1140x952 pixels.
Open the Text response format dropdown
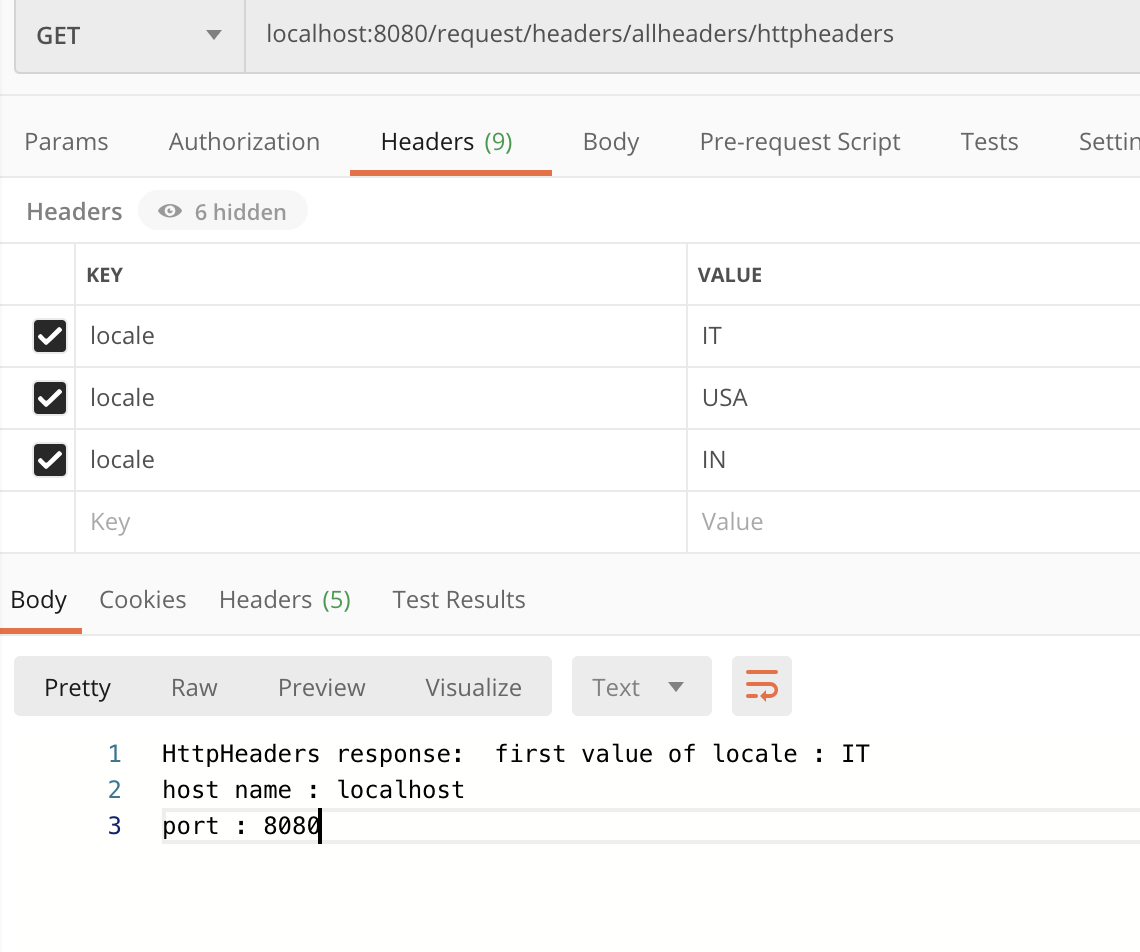pyautogui.click(x=641, y=686)
